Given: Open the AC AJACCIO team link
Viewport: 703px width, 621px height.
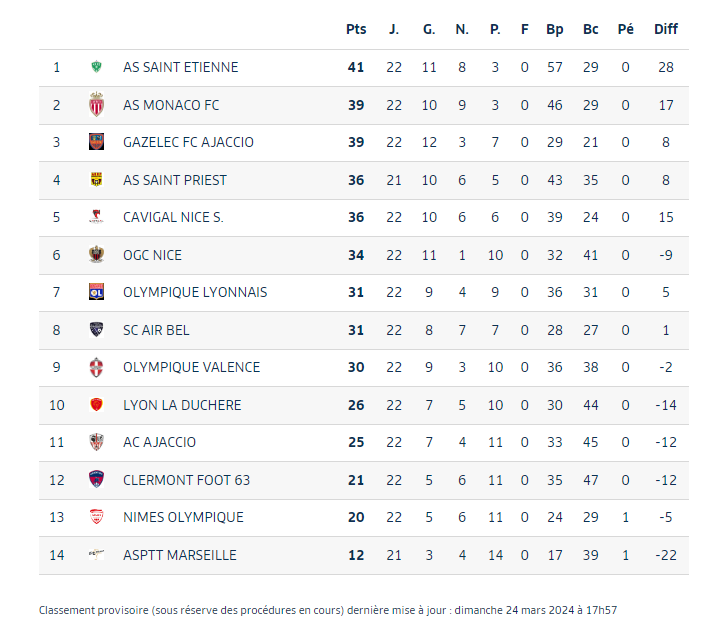Looking at the screenshot, I should click(159, 442).
